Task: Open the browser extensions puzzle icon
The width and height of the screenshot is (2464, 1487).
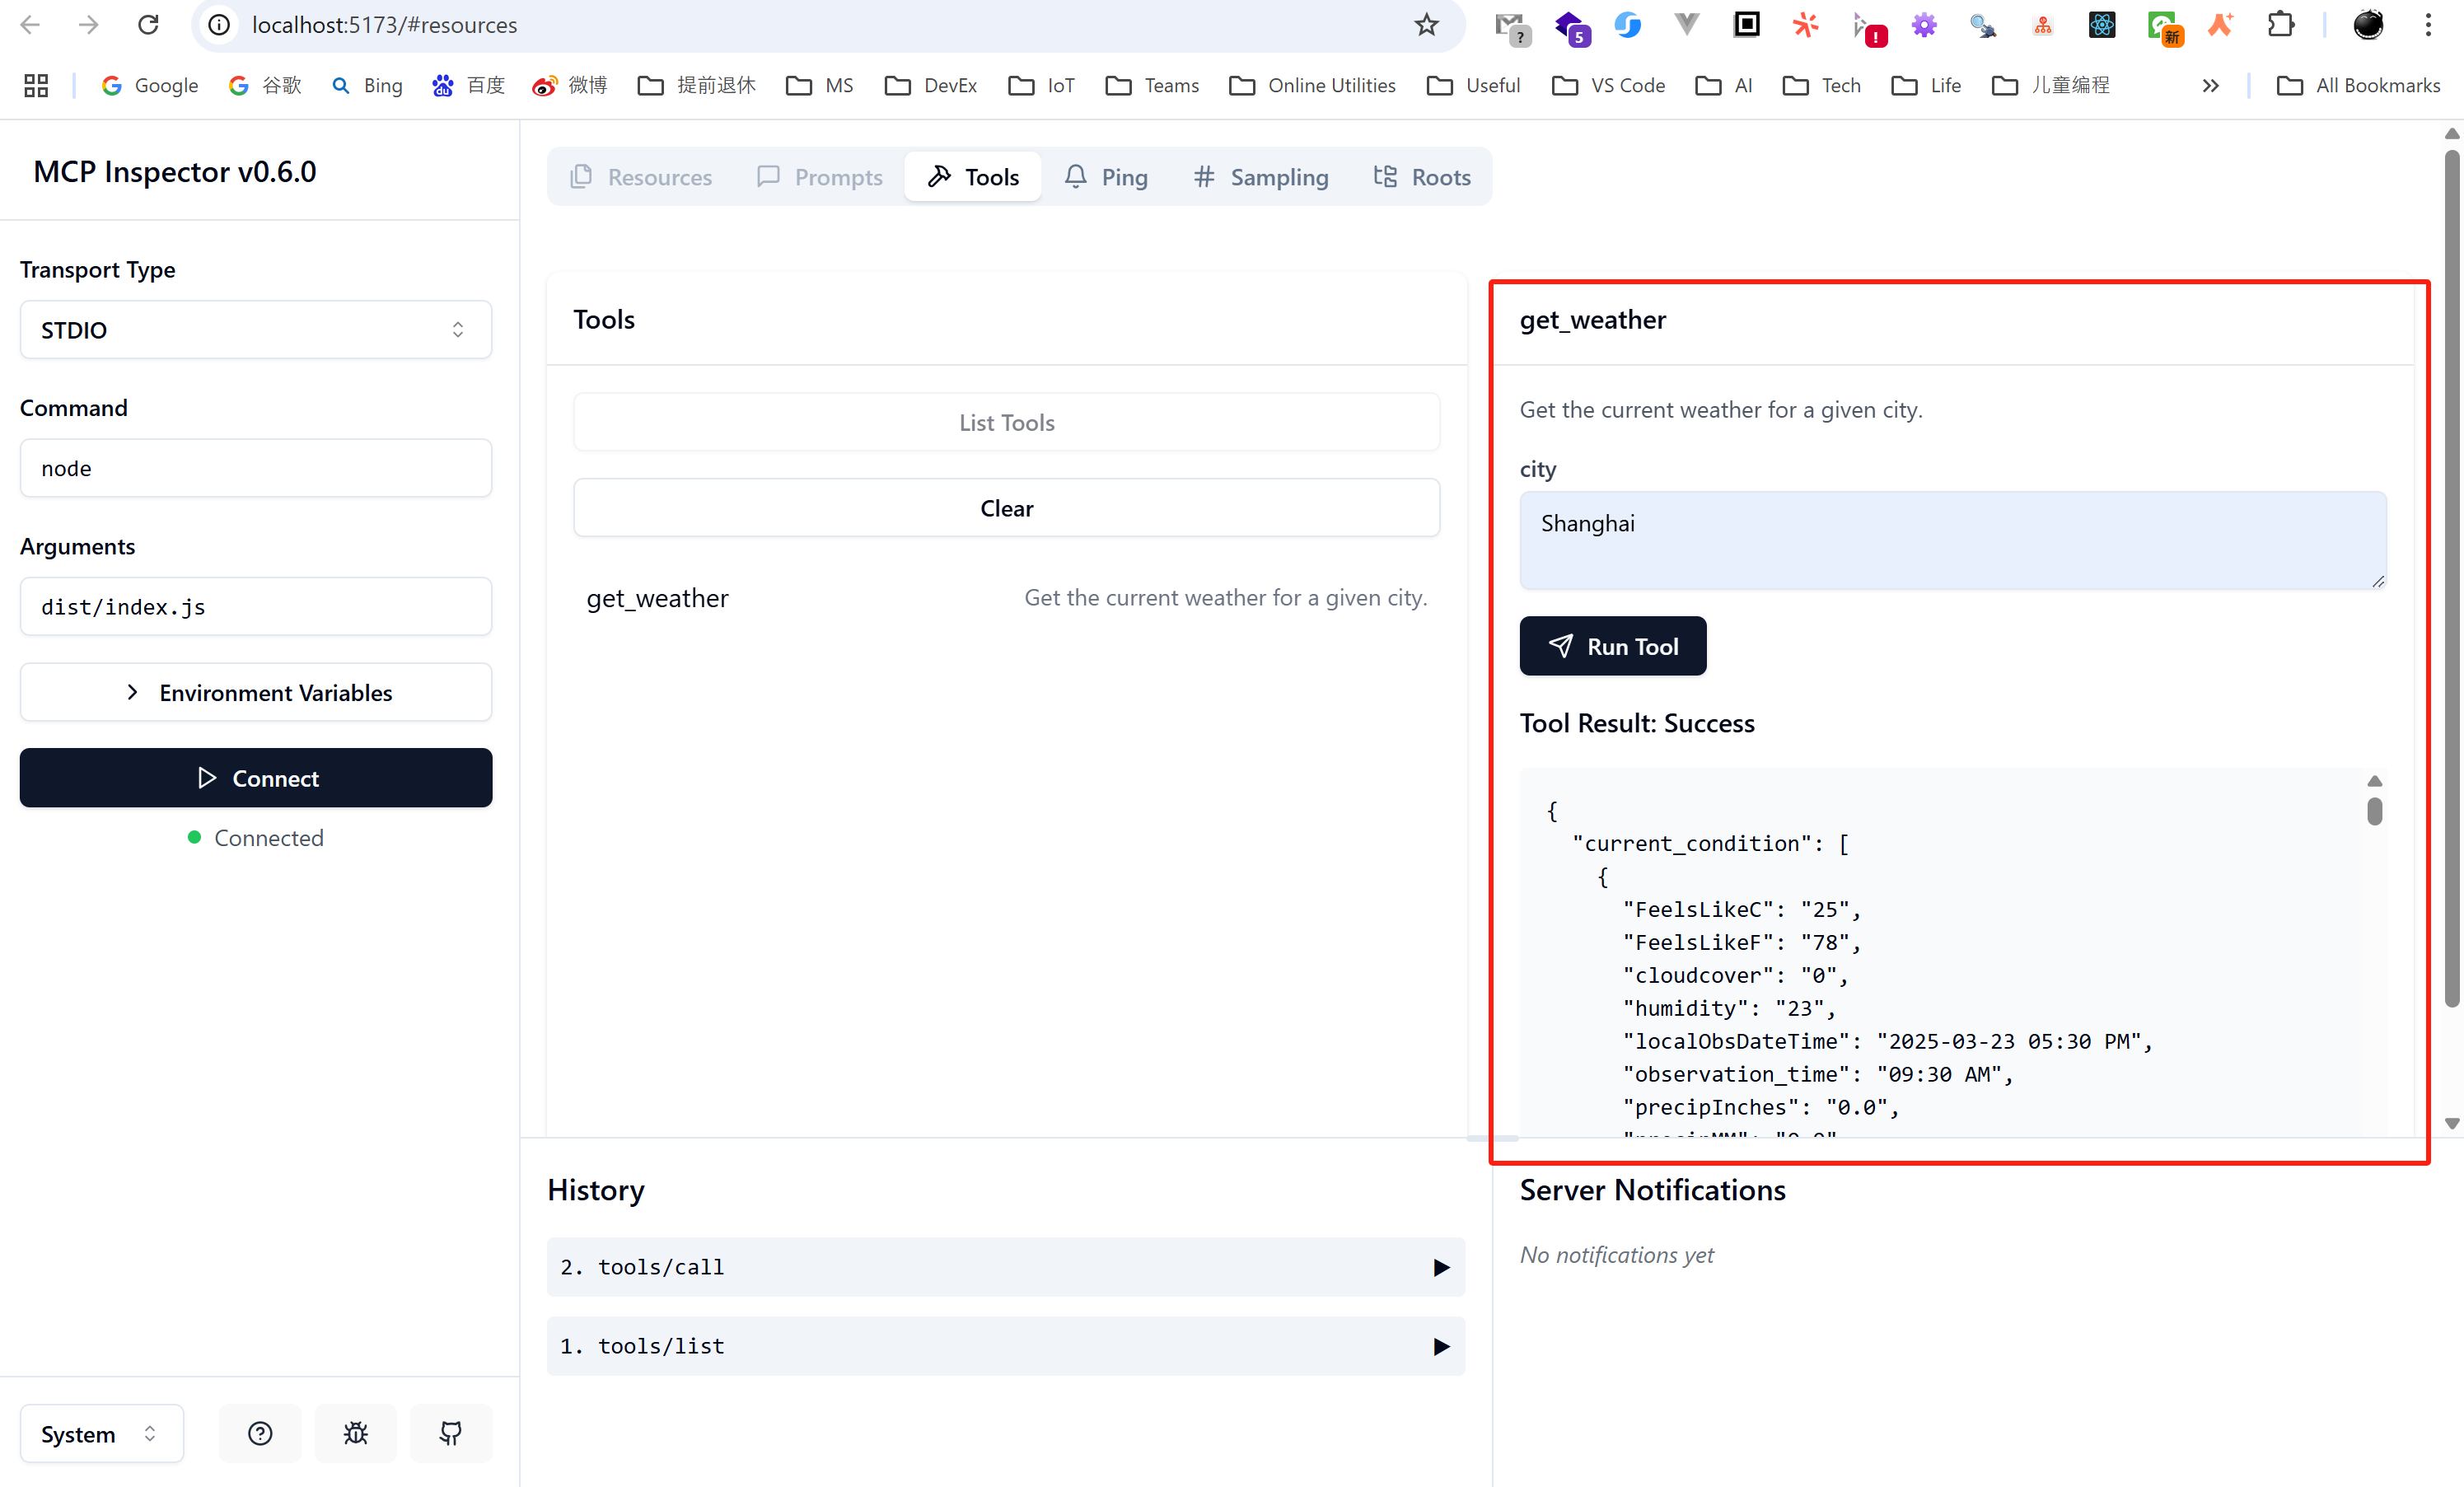Action: 2281,25
